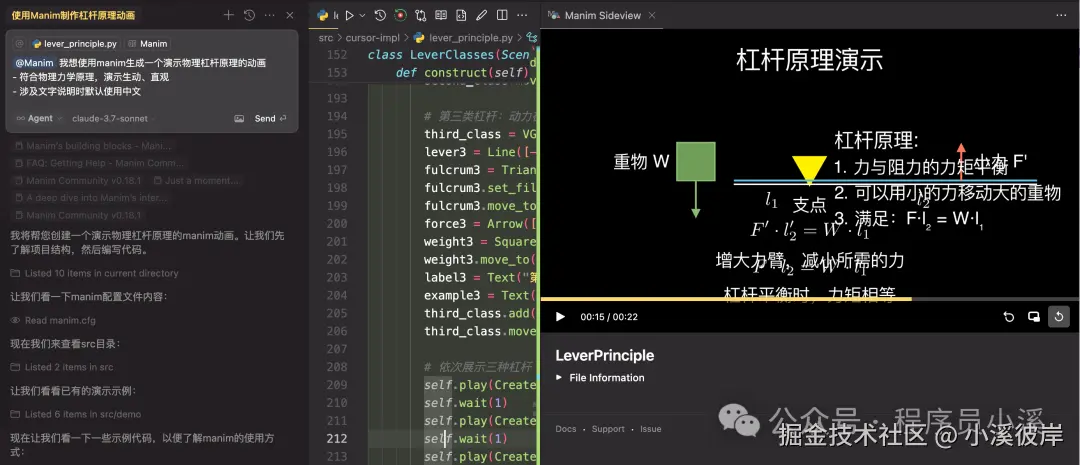Start a new chat with the plus icon

click(229, 15)
